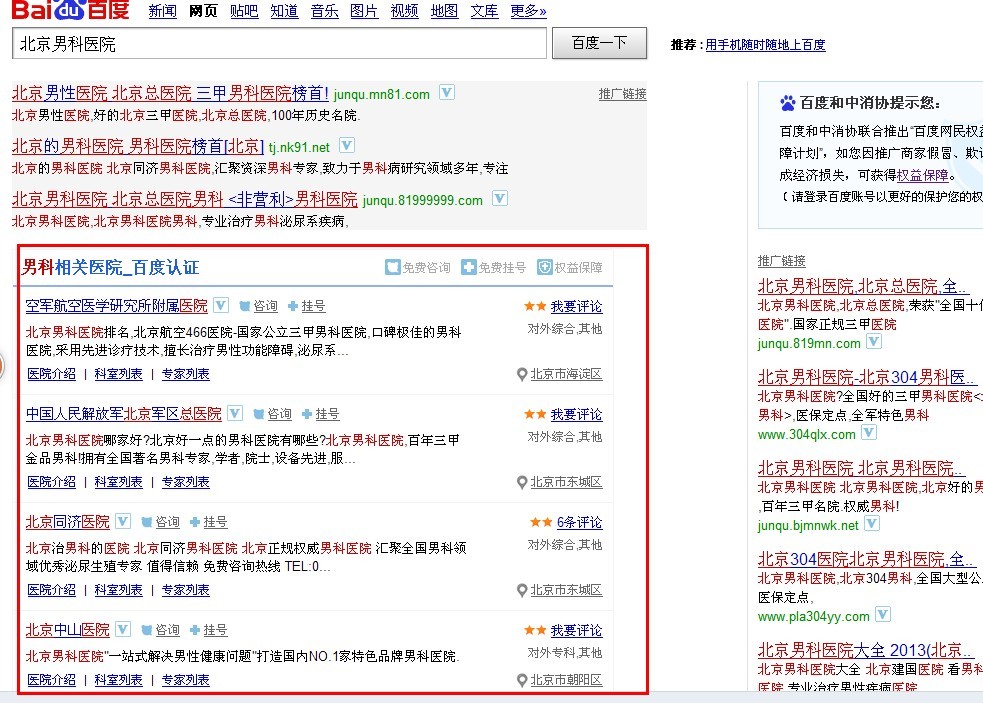Click 男科相关医院_百度认证 heading

point(110,267)
